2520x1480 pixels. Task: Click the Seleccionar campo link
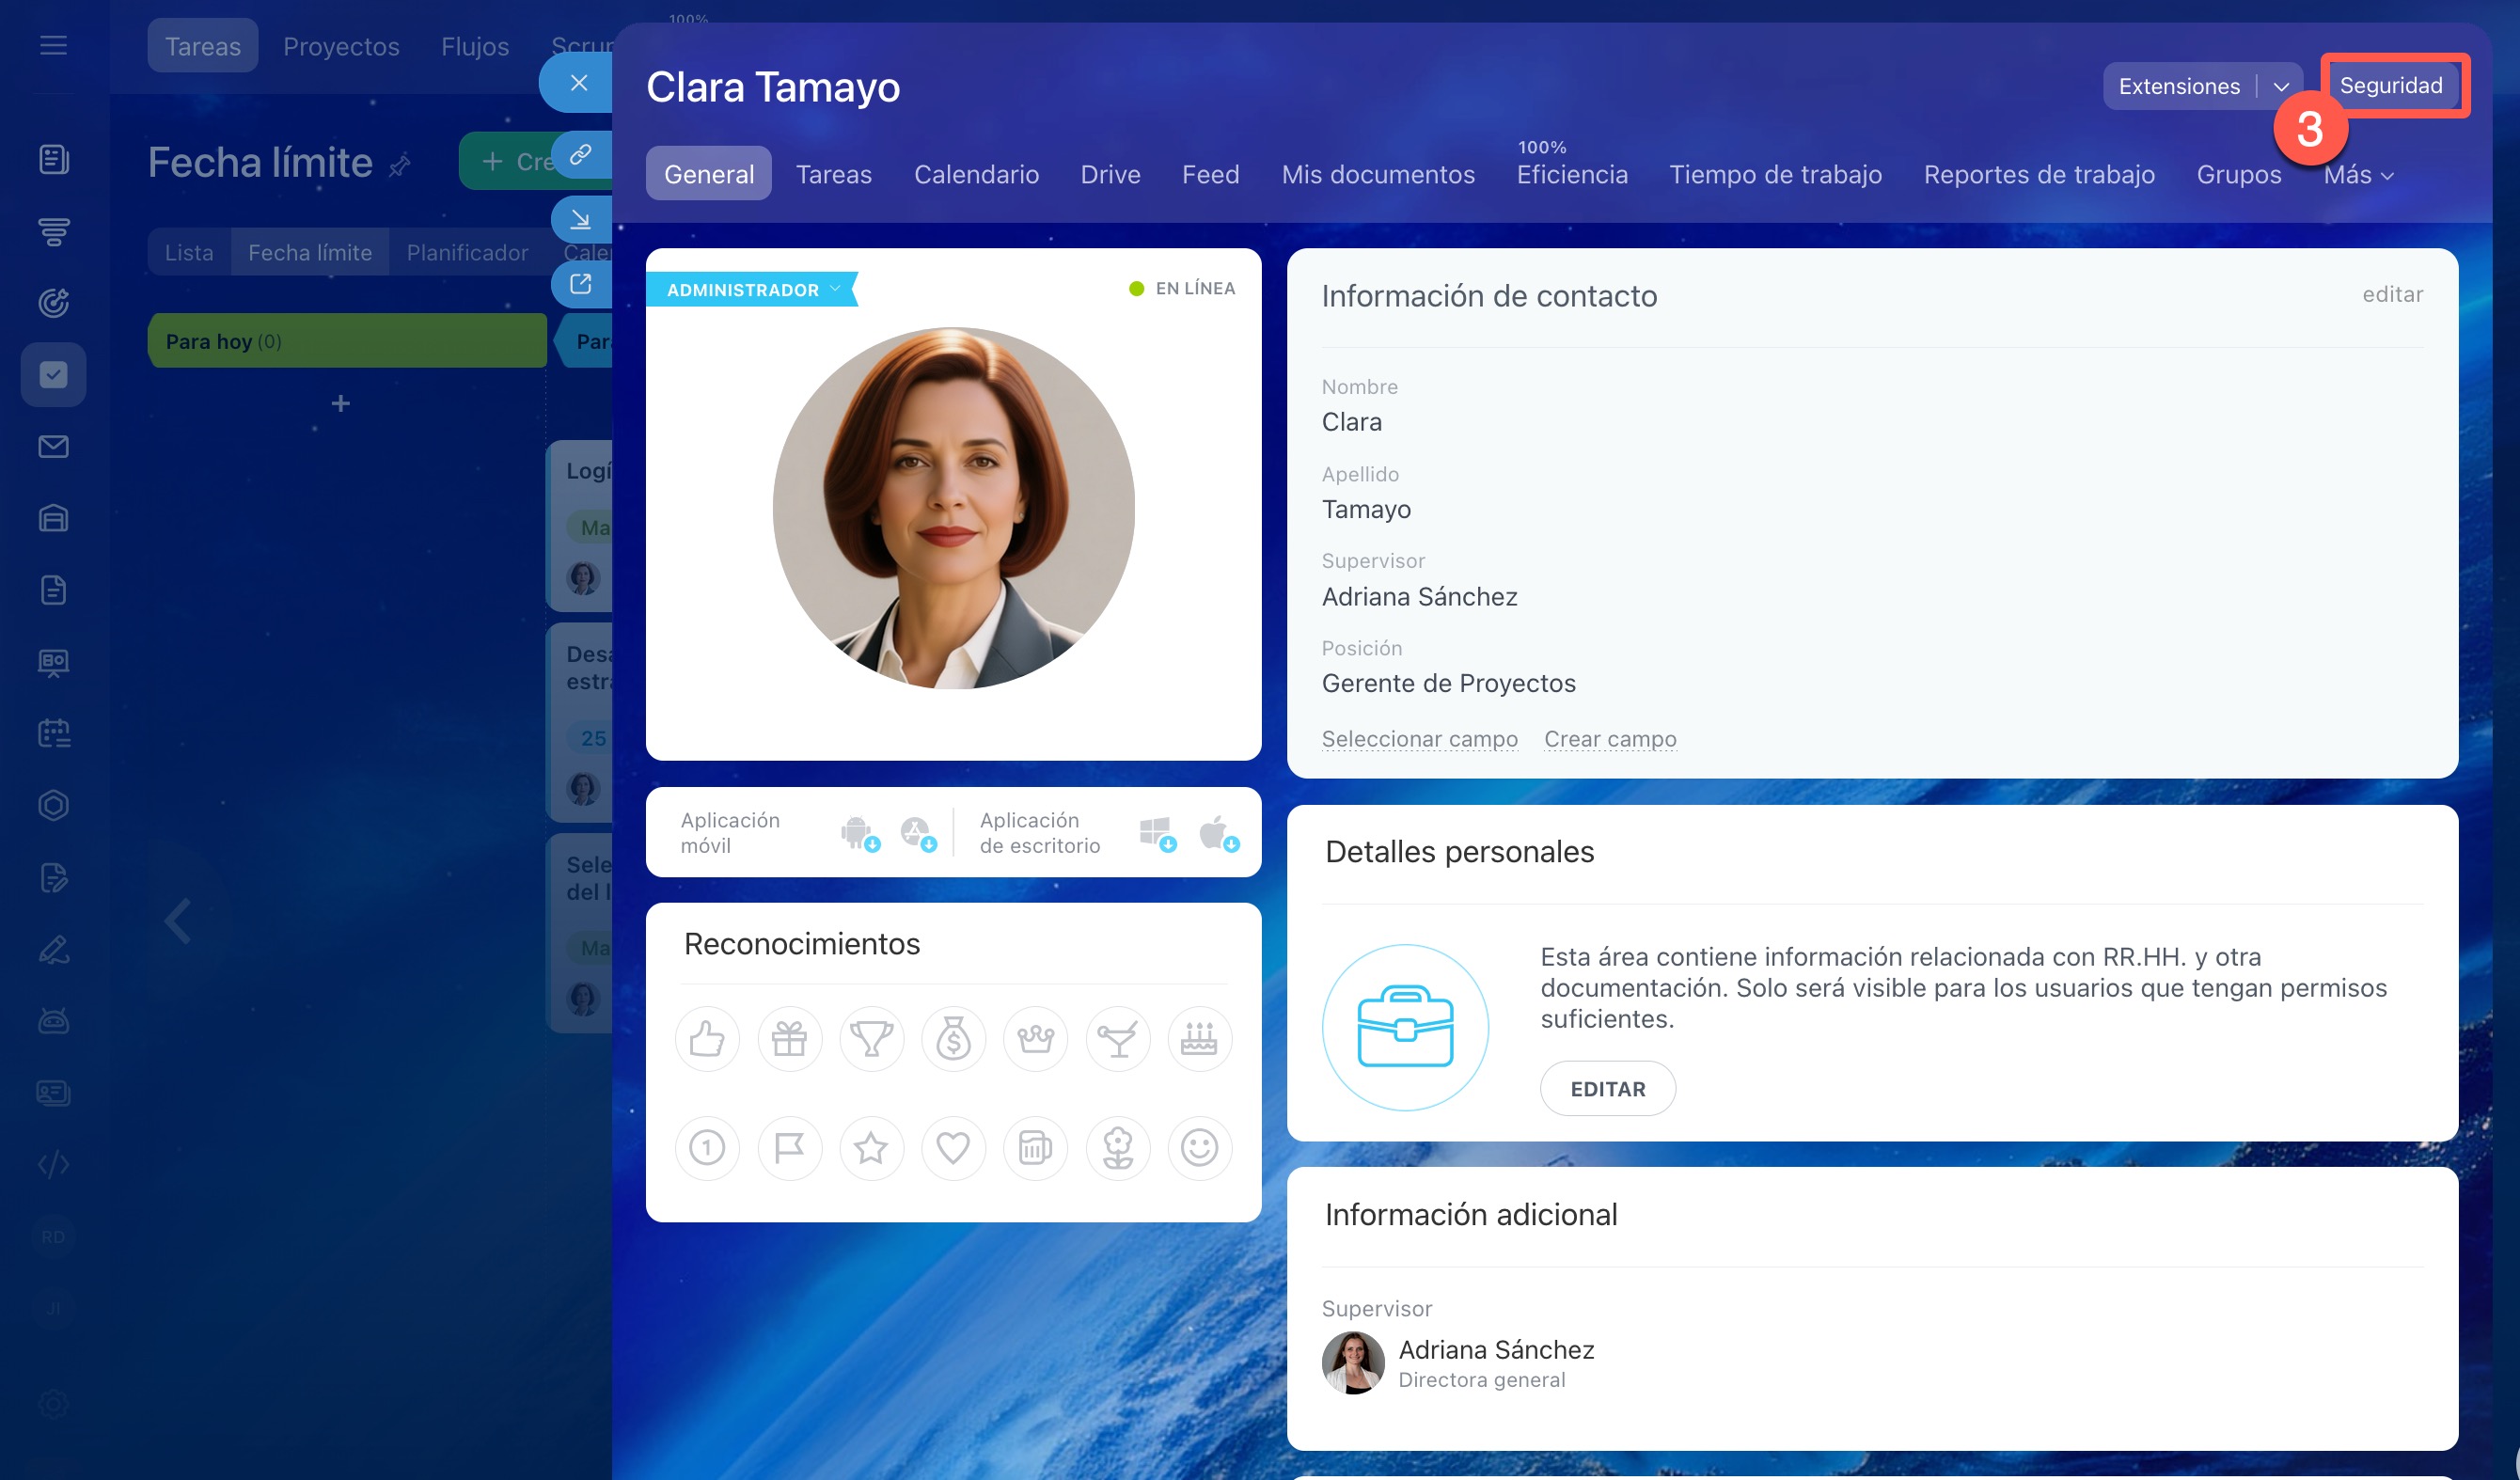tap(1419, 739)
